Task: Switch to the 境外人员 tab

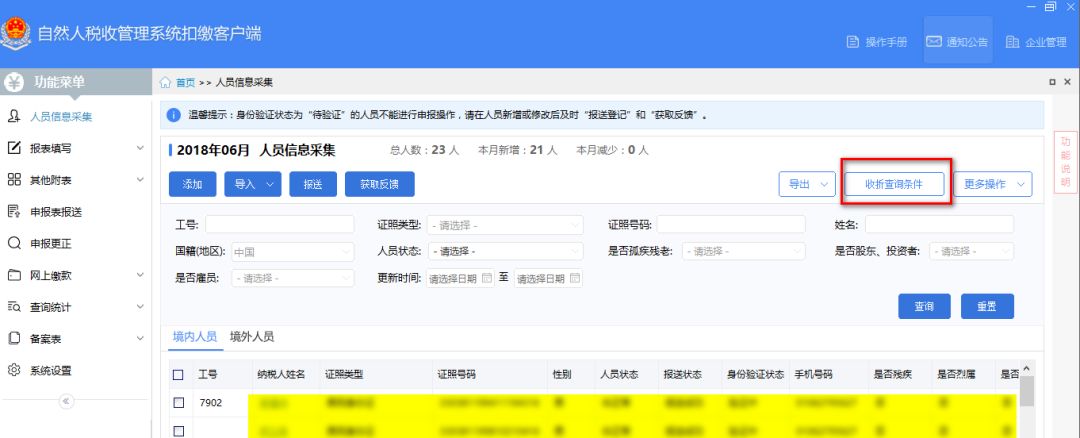Action: click(x=252, y=337)
